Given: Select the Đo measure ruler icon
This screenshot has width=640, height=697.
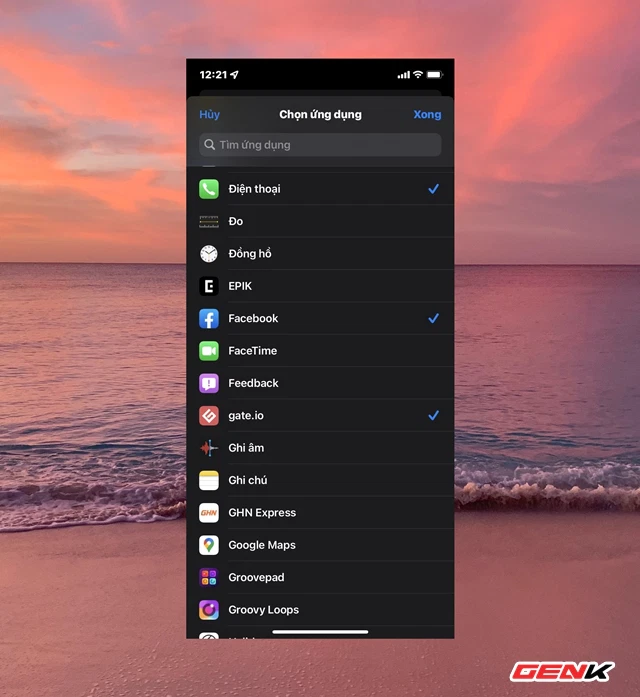Looking at the screenshot, I should pyautogui.click(x=208, y=221).
